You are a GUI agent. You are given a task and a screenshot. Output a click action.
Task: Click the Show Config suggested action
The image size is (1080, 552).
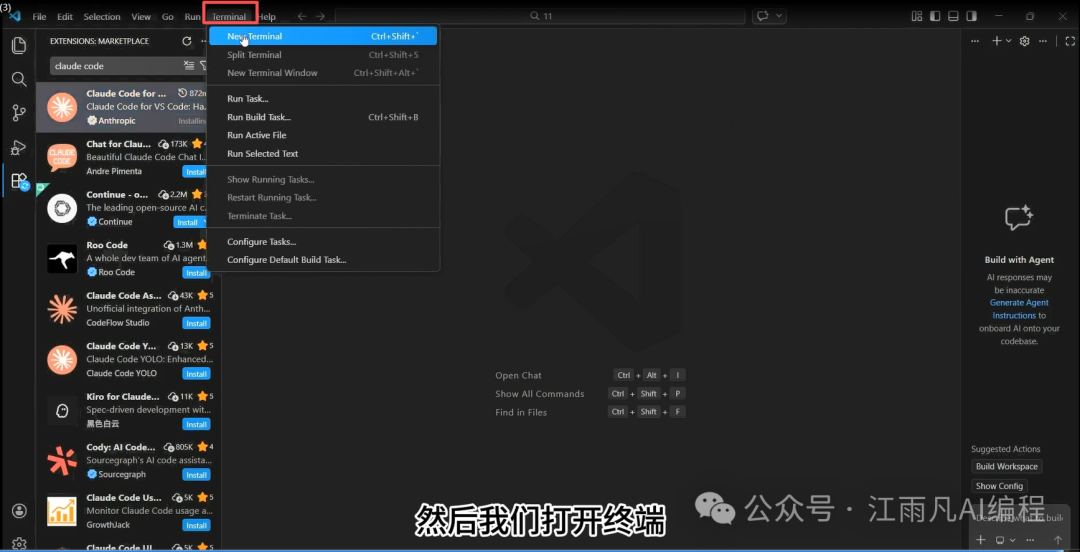point(999,486)
